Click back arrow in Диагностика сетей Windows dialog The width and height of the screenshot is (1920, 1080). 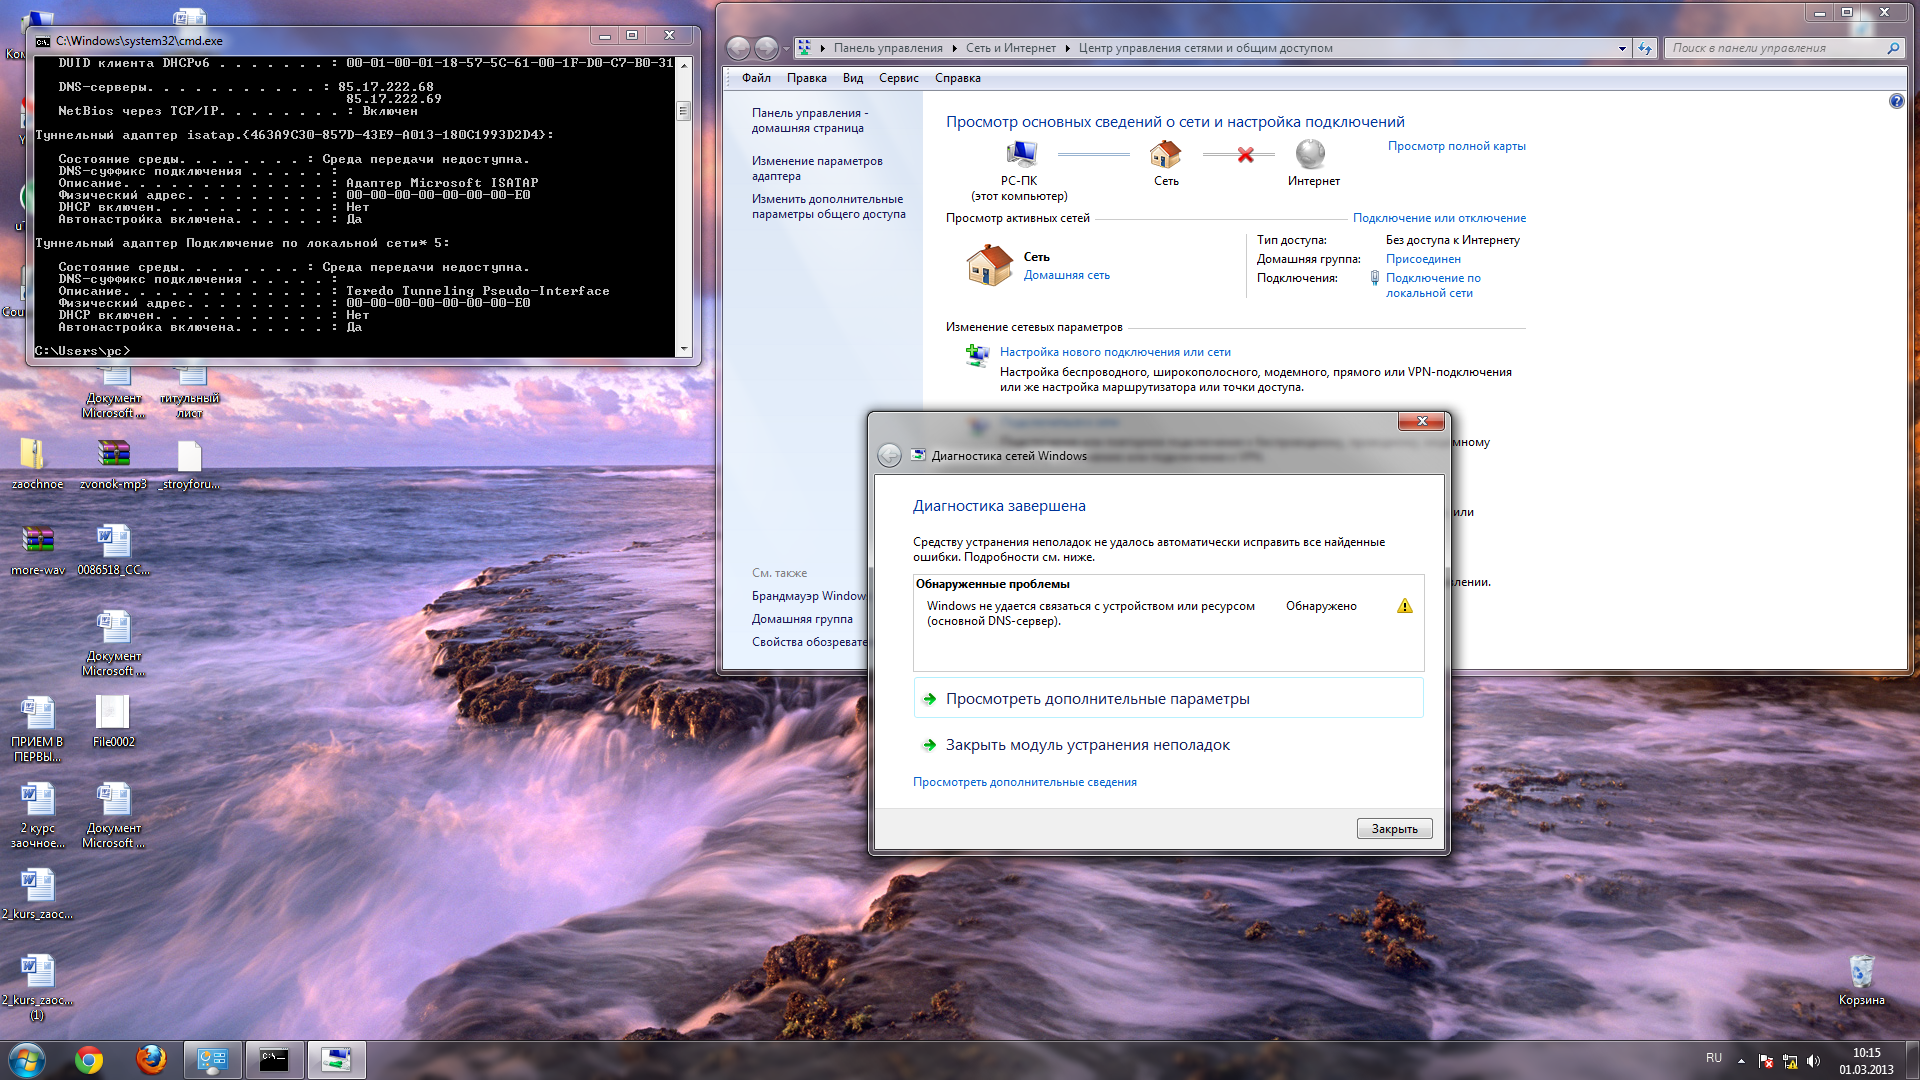coord(889,456)
